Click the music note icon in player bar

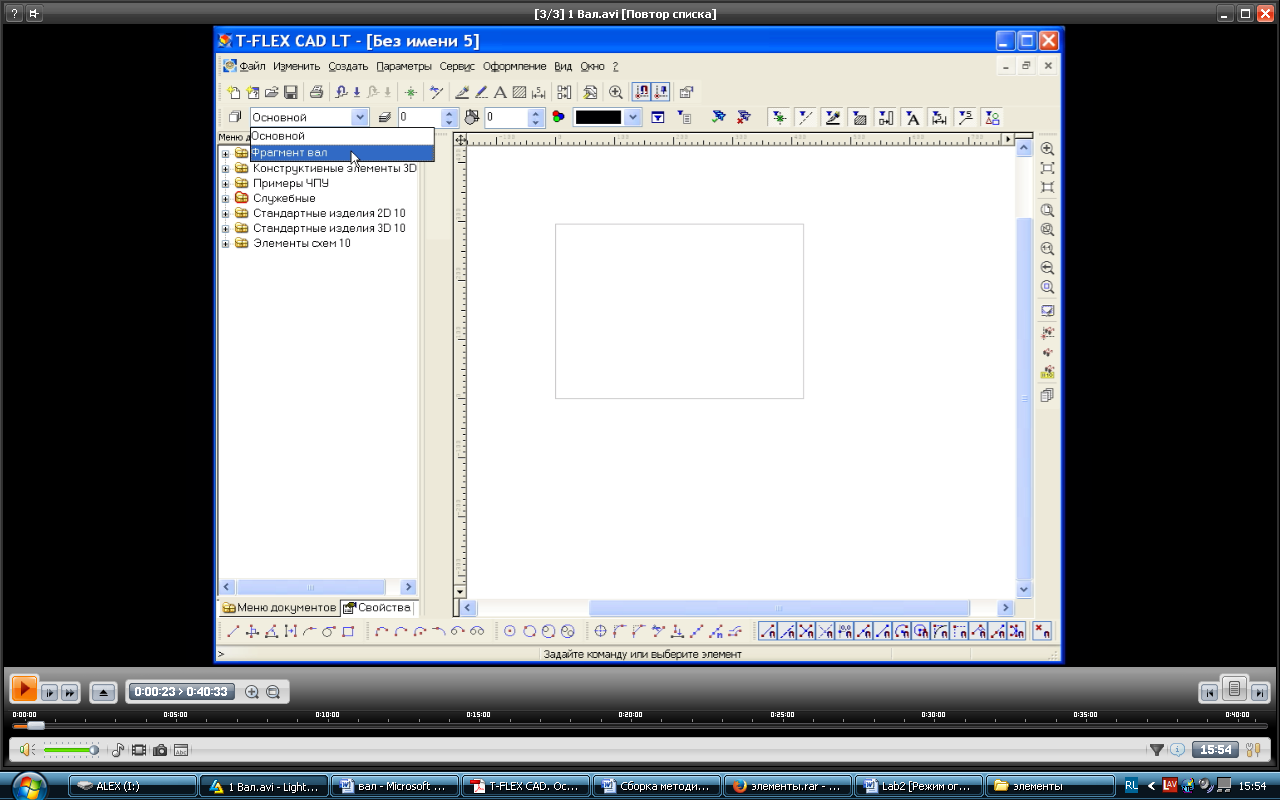pos(117,750)
